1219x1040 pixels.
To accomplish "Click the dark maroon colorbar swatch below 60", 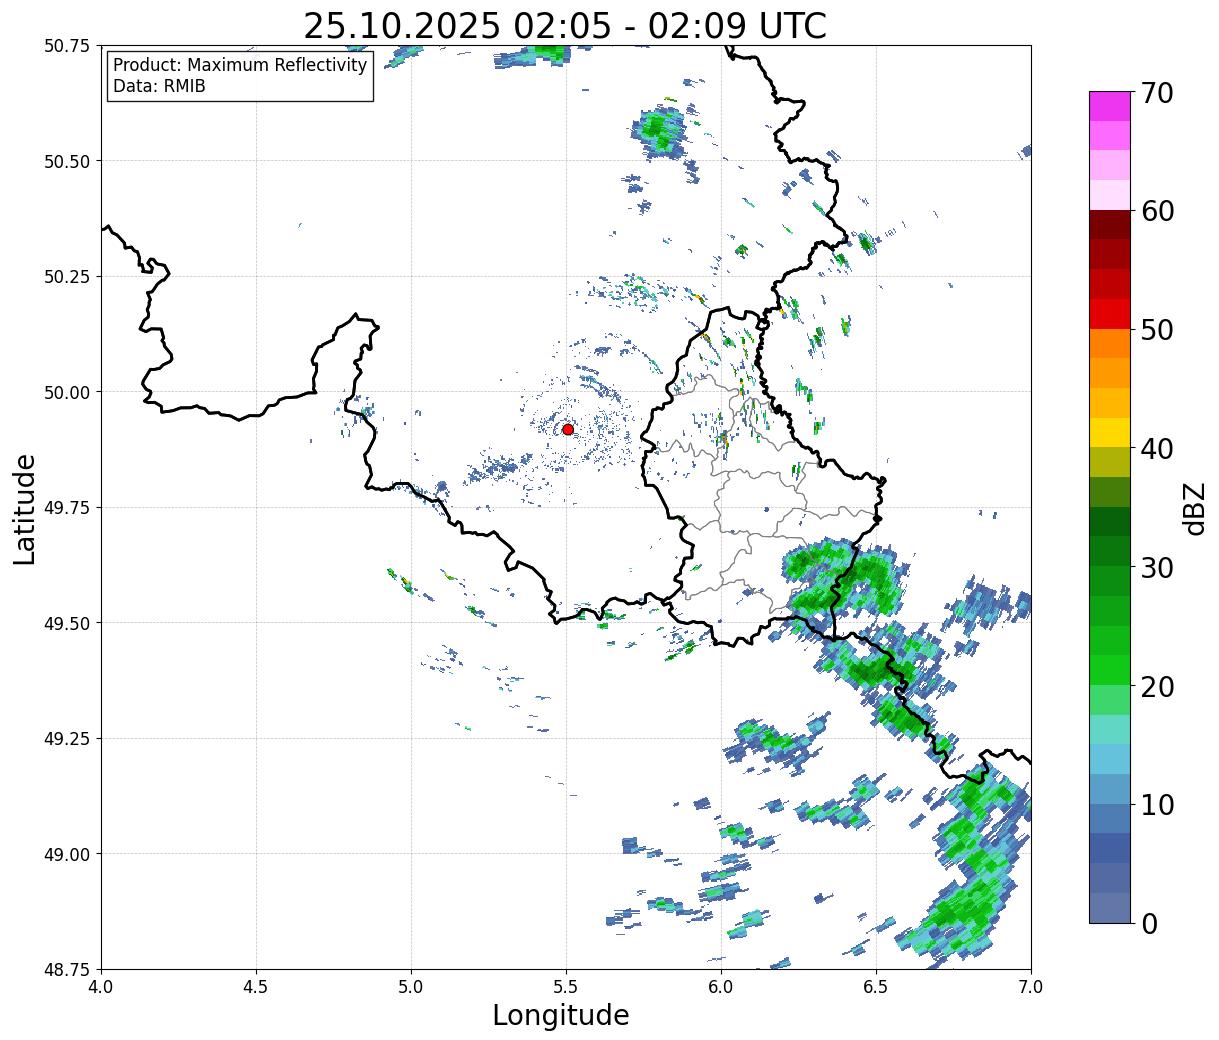I will click(1110, 225).
